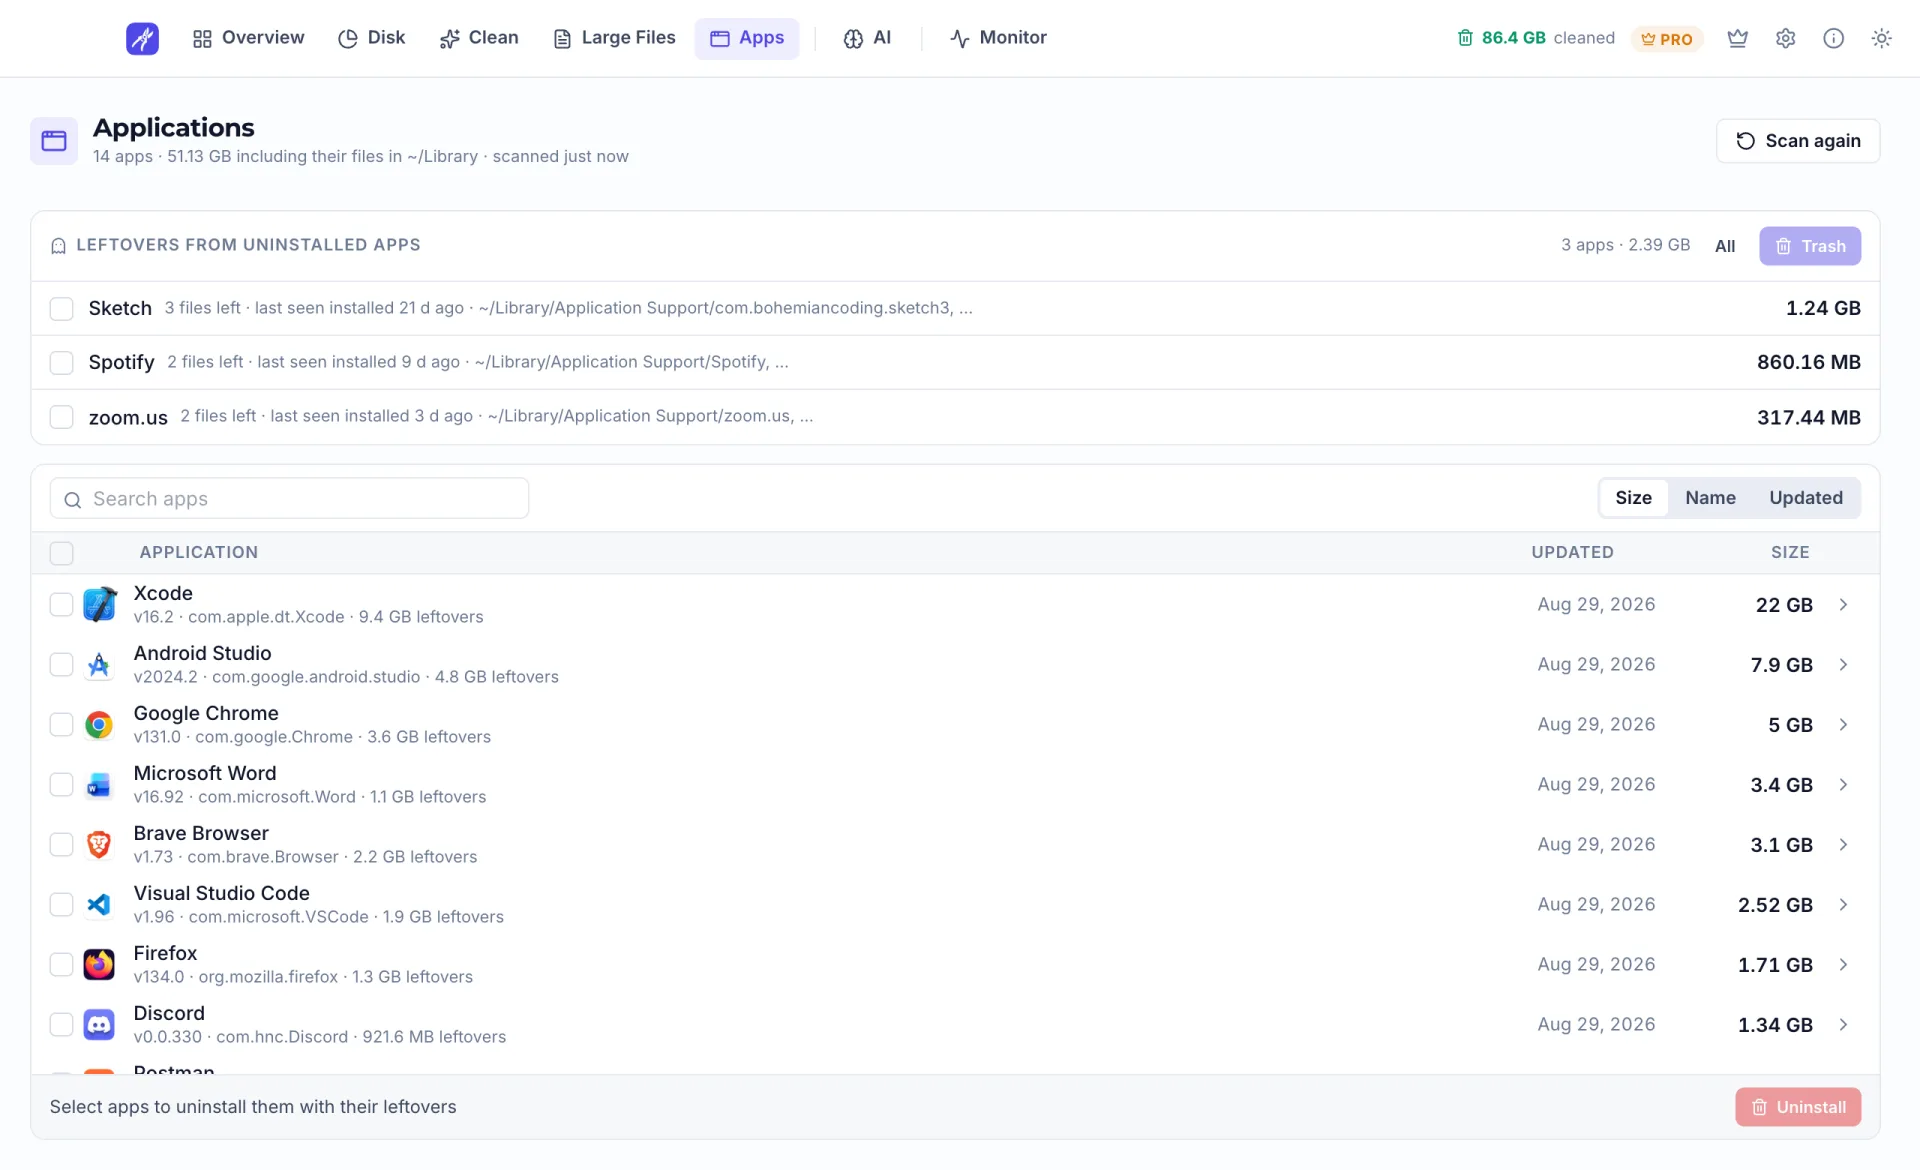
Task: Expand Microsoft Word details chevron
Action: click(x=1843, y=785)
